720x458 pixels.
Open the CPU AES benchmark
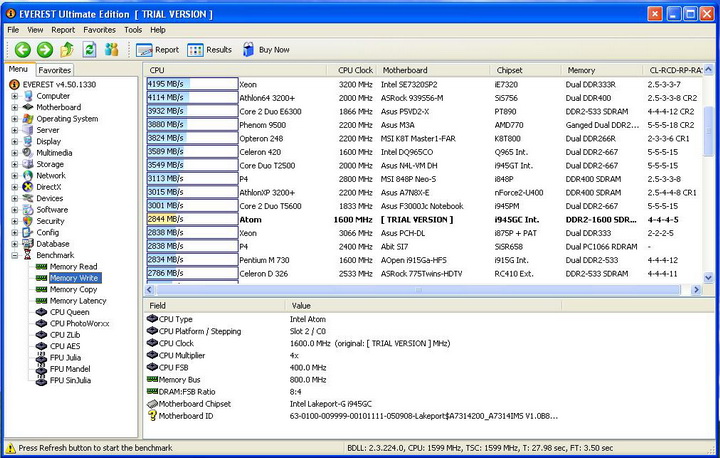click(x=65, y=346)
